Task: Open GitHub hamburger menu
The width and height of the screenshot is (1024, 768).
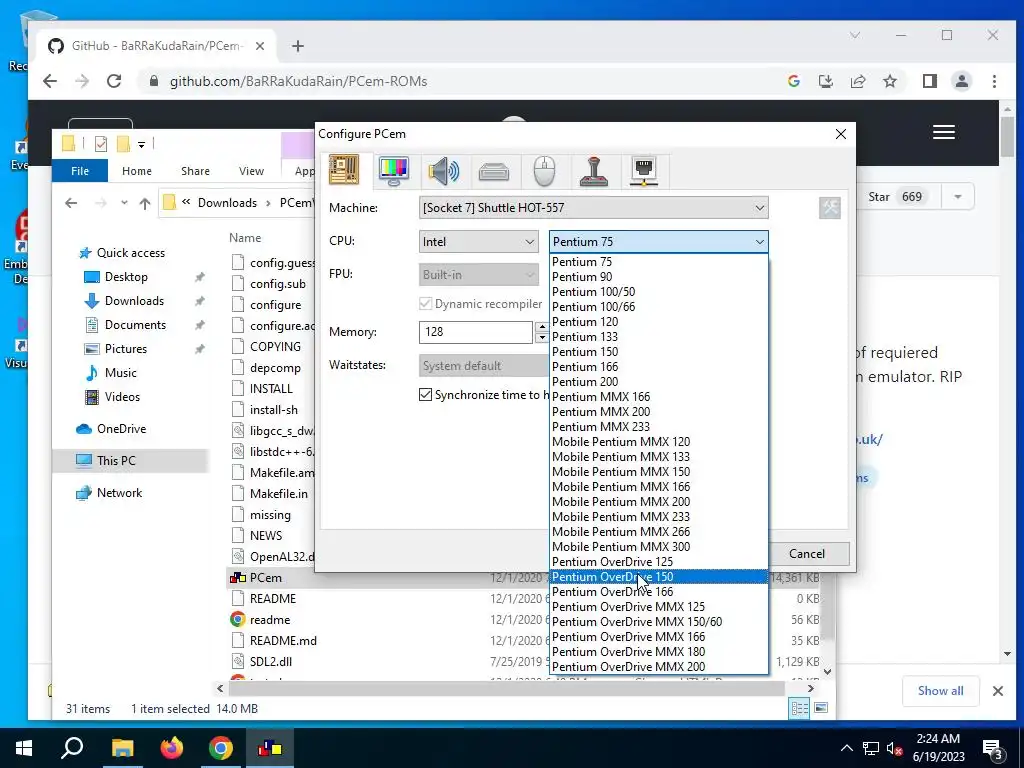Action: click(944, 133)
